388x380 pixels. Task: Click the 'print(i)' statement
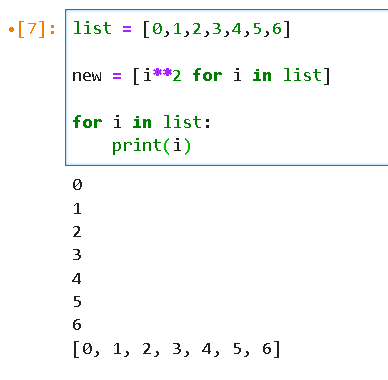(x=151, y=146)
